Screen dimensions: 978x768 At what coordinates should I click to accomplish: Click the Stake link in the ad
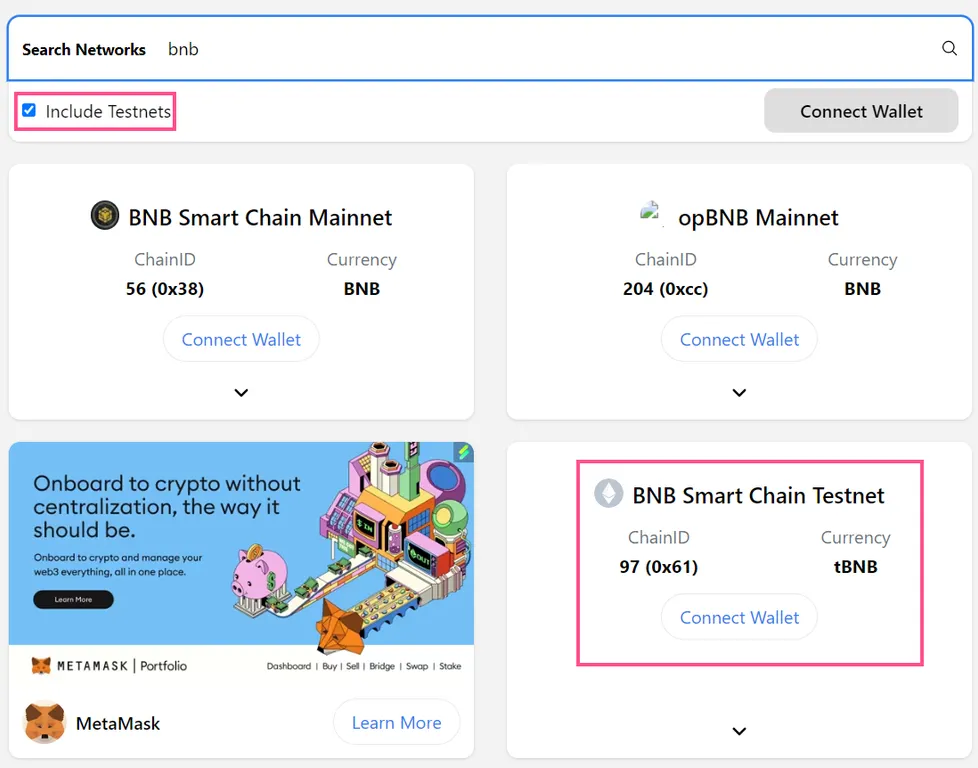pos(450,666)
